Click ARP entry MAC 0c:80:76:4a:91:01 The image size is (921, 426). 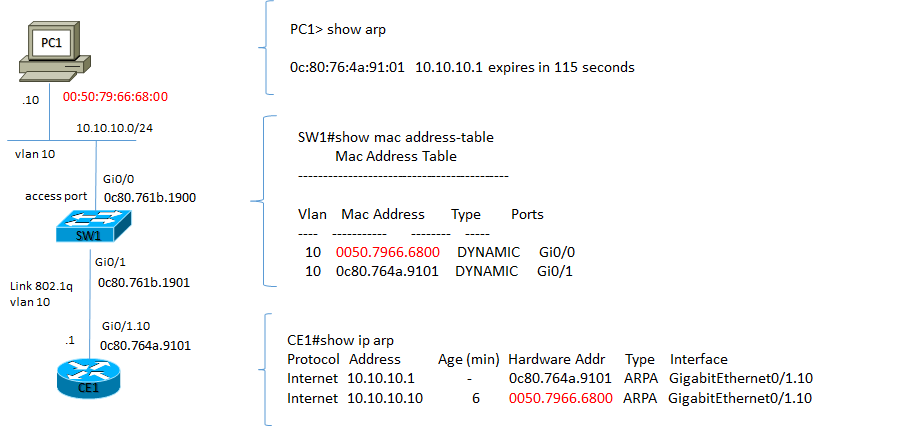click(x=347, y=68)
